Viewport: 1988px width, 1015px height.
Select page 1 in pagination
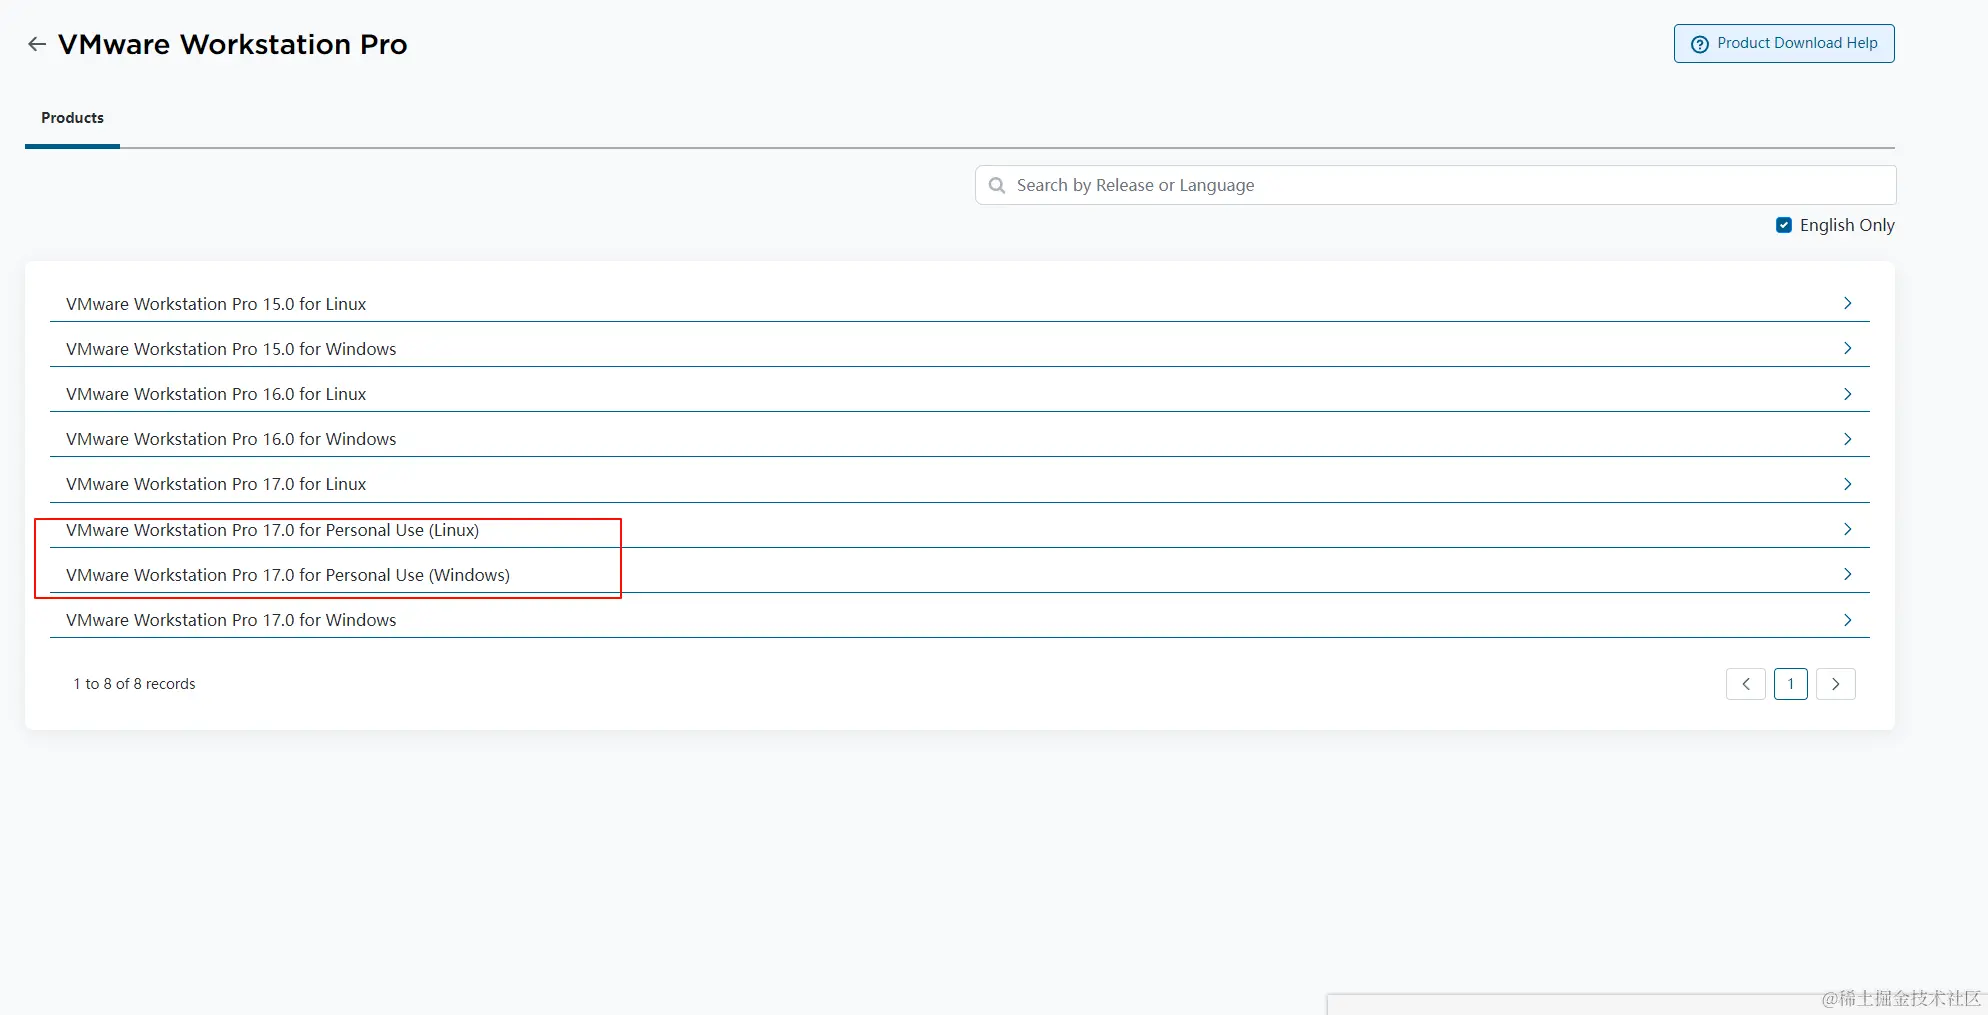pos(1791,684)
